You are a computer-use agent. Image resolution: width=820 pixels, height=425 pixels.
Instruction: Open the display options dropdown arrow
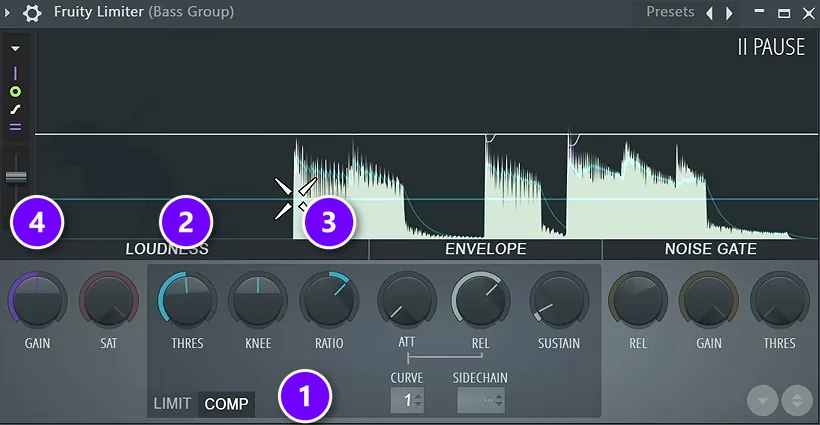point(15,49)
